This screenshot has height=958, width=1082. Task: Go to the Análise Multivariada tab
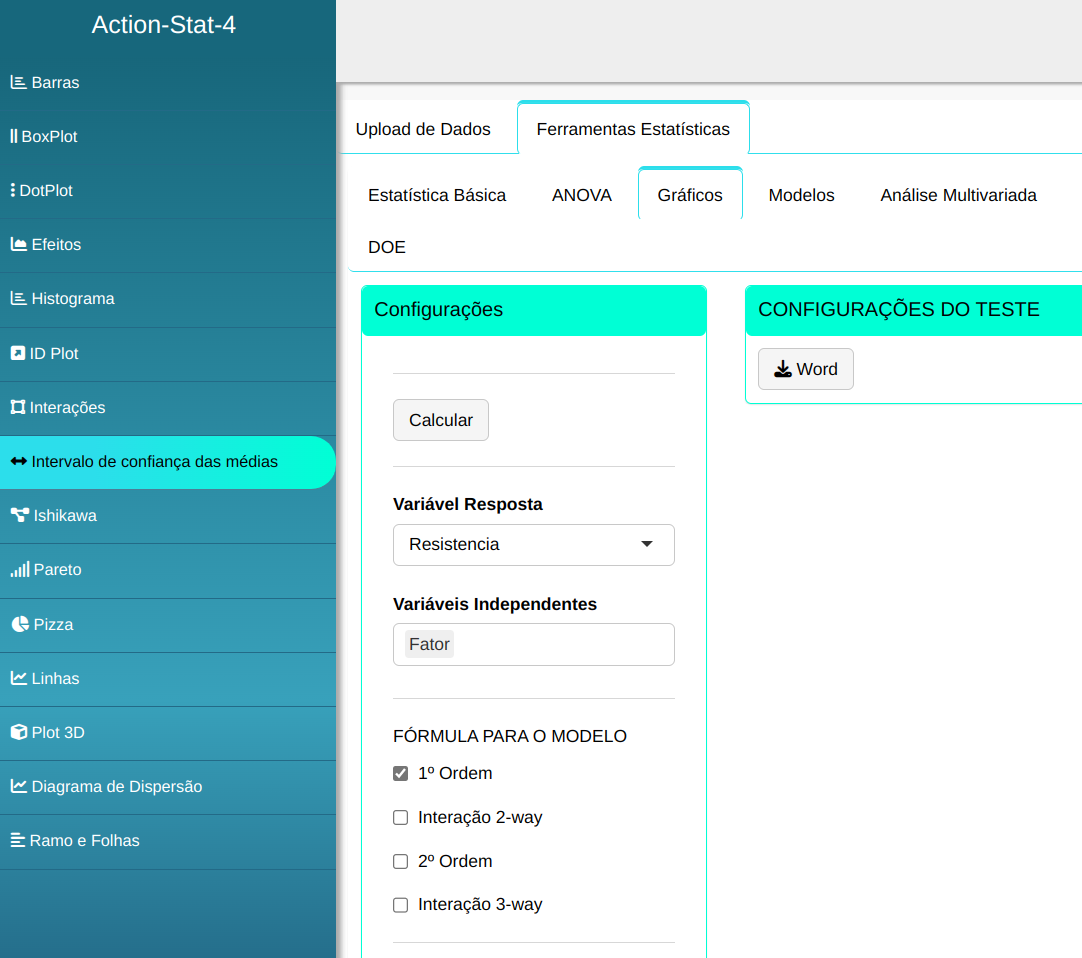point(957,196)
